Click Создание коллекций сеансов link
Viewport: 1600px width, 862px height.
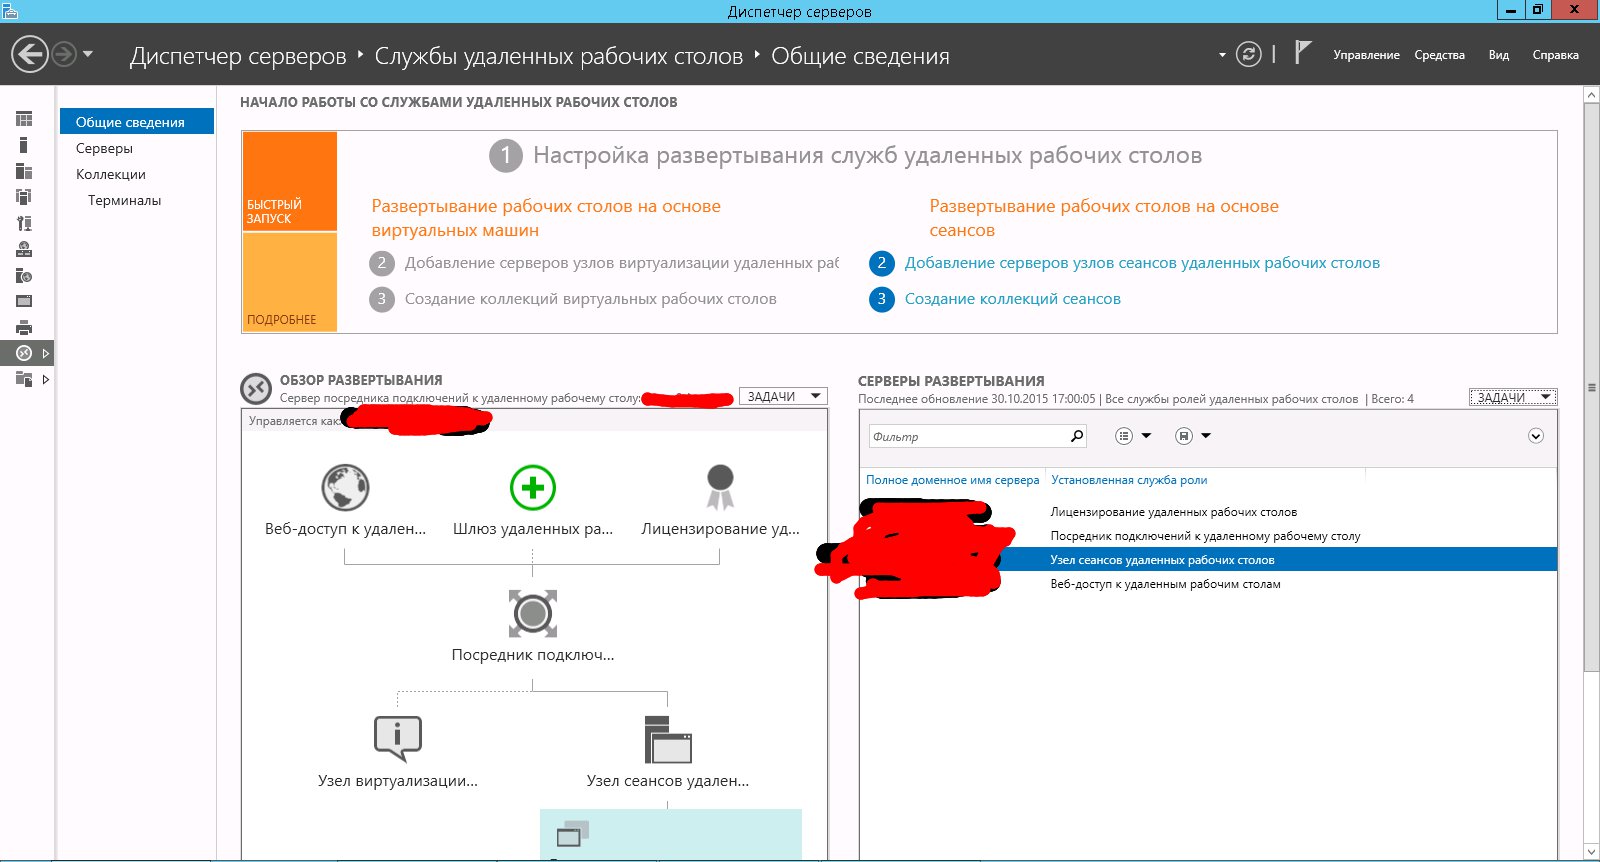(x=1012, y=299)
